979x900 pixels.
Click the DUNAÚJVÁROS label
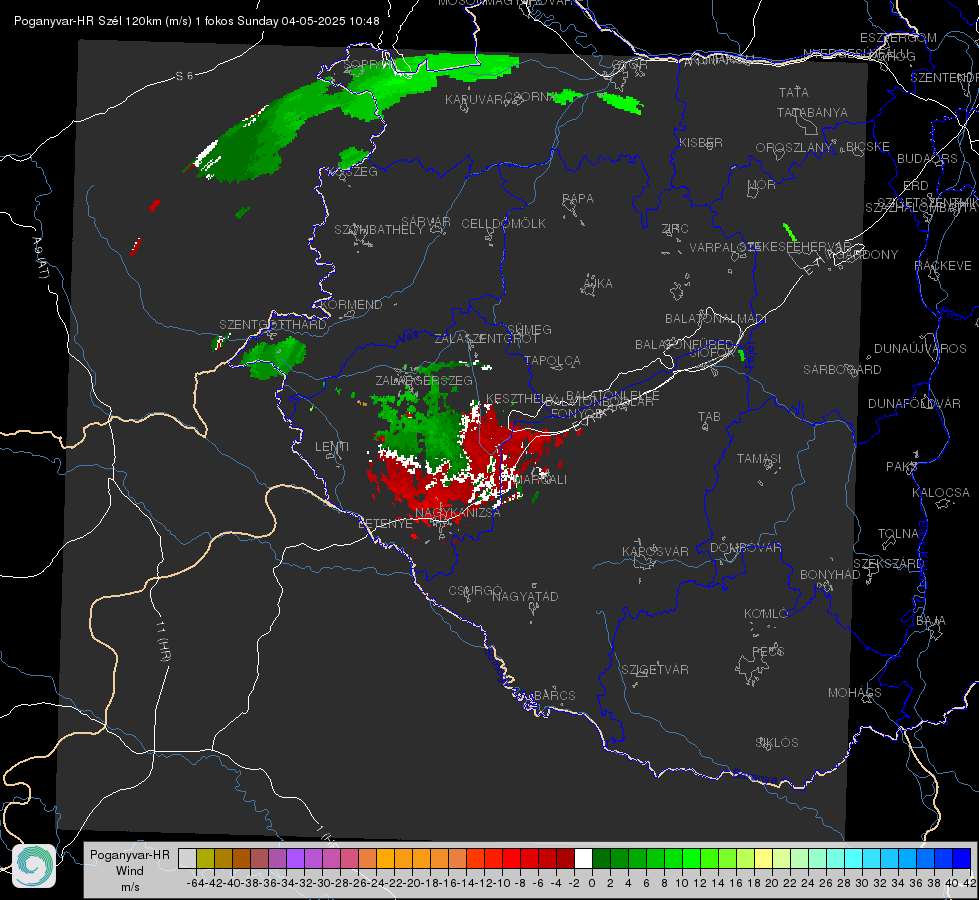(920, 349)
